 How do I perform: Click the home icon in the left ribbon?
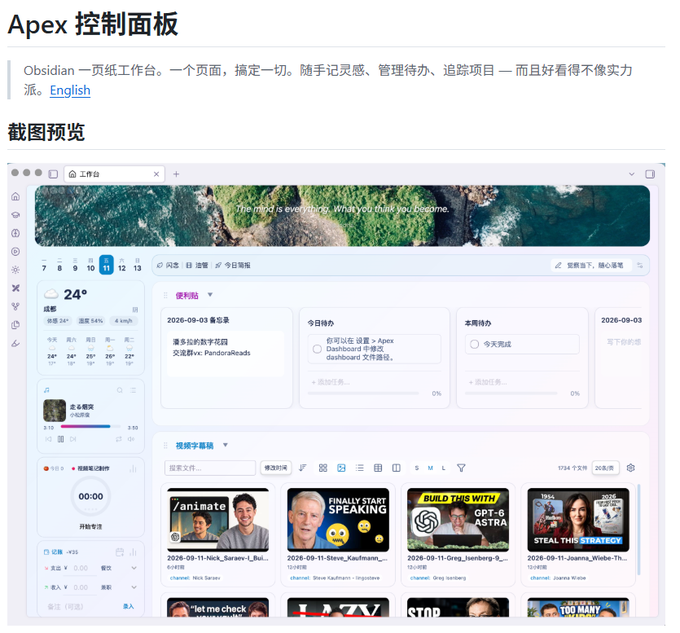click(16, 196)
